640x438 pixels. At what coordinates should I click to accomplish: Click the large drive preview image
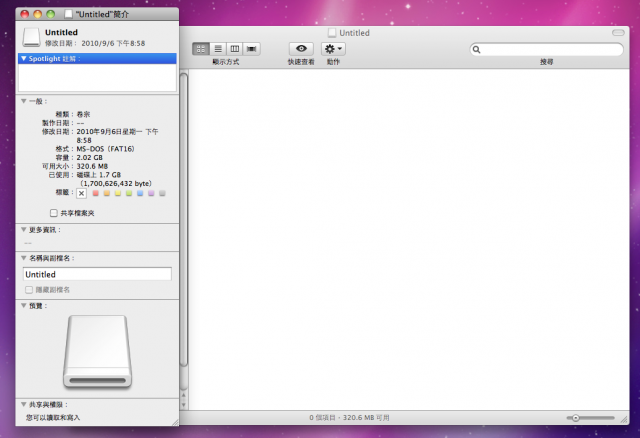(98, 351)
